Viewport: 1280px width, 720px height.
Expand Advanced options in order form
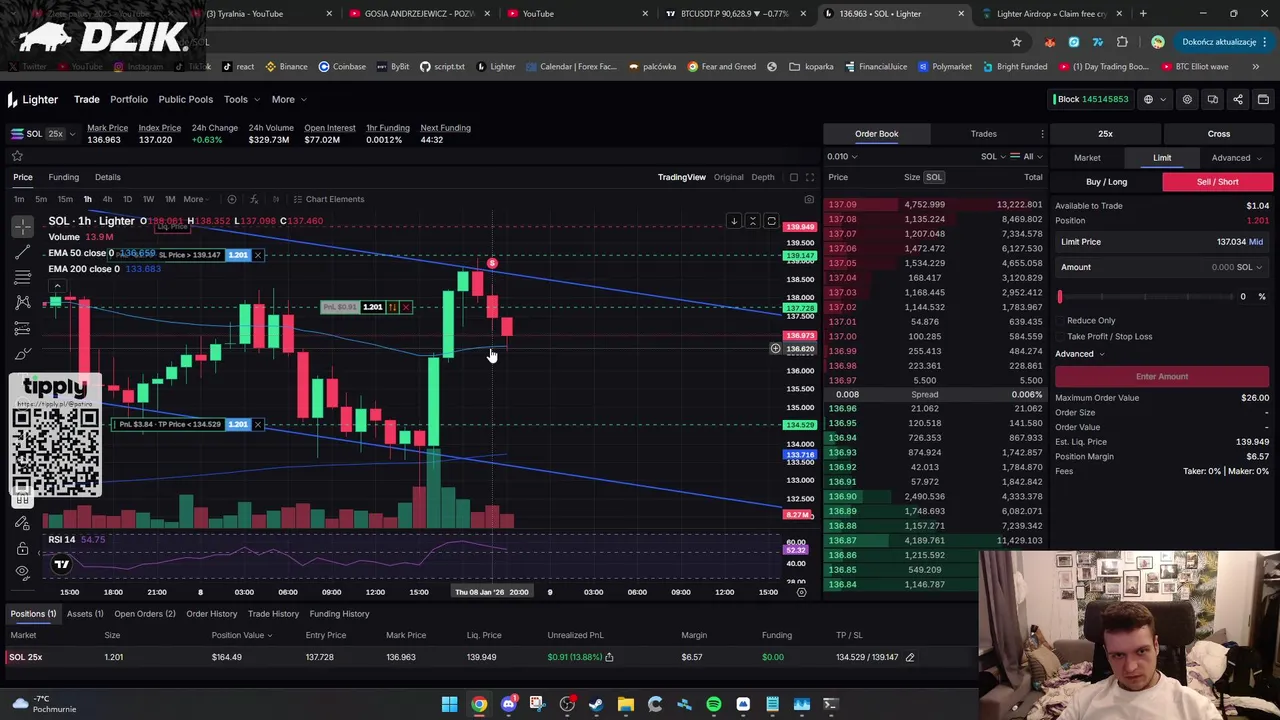[1079, 354]
